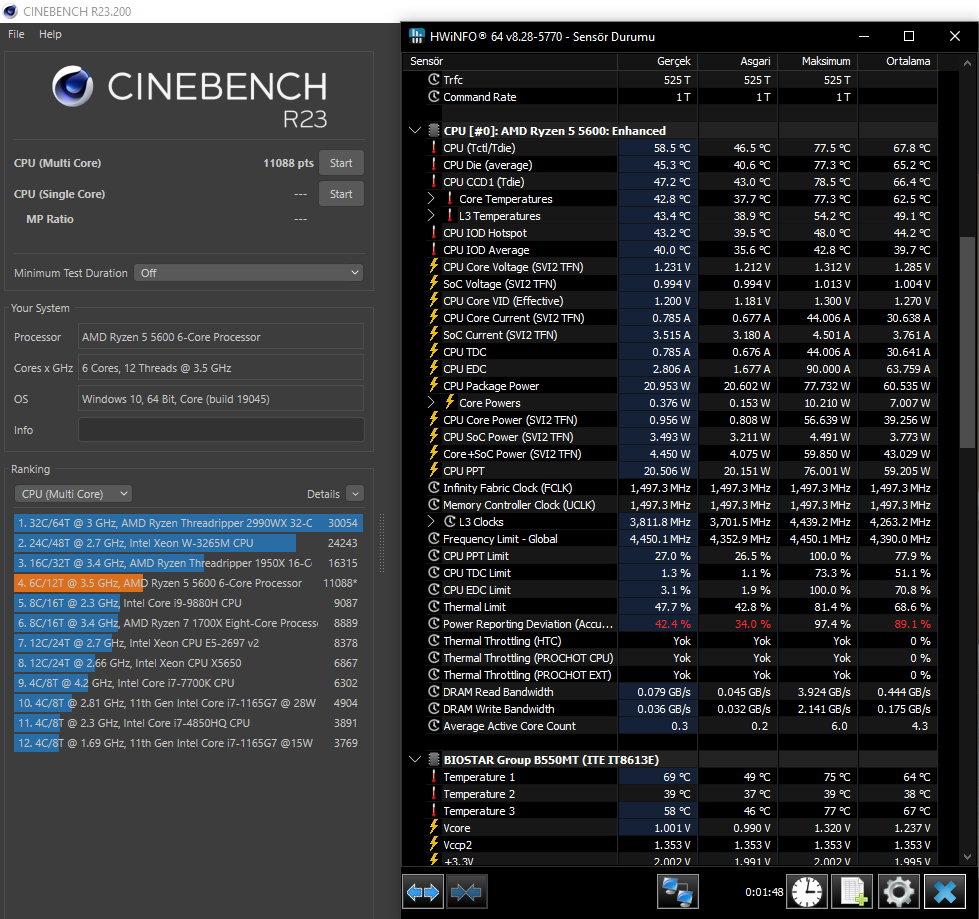Expand L3 Temperatures sub-tree
This screenshot has width=979, height=919.
(x=431, y=215)
